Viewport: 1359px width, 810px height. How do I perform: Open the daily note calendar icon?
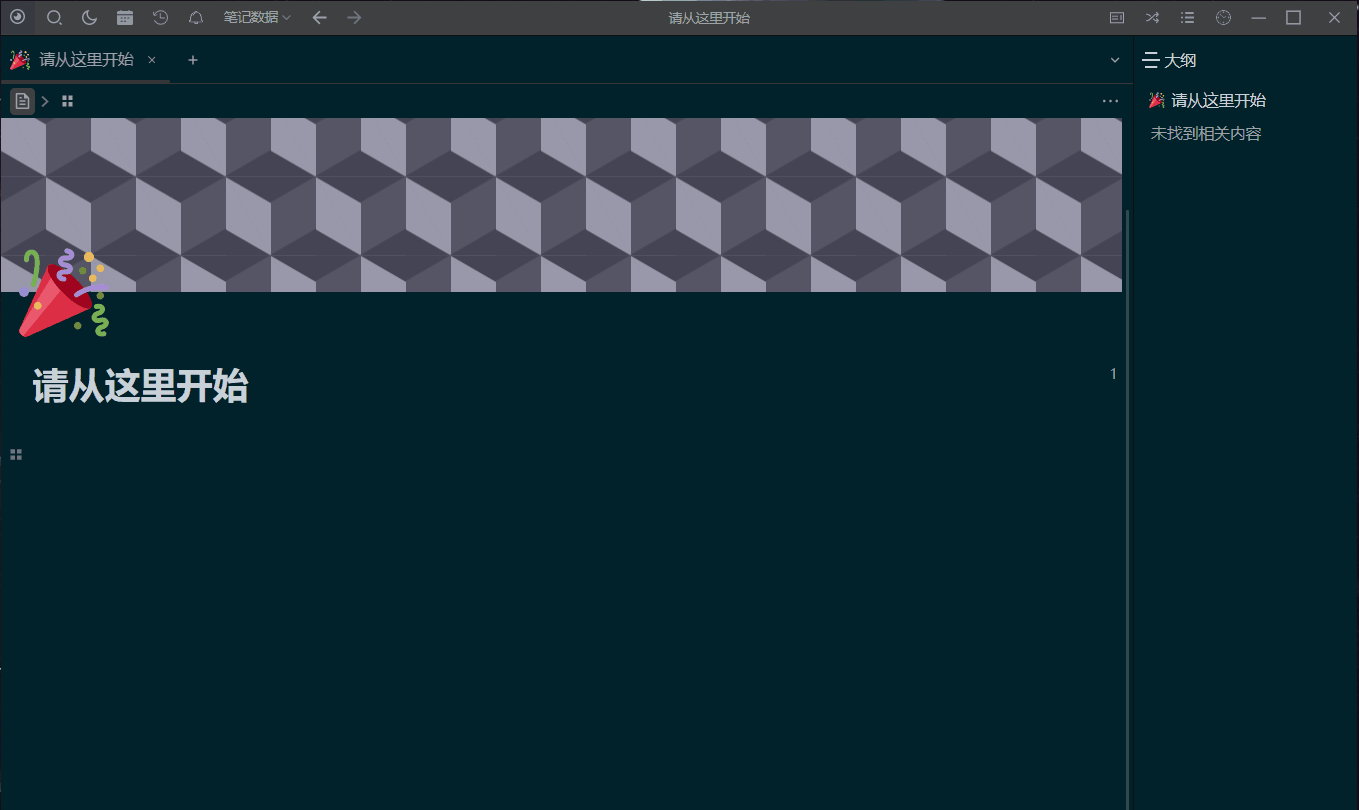125,17
